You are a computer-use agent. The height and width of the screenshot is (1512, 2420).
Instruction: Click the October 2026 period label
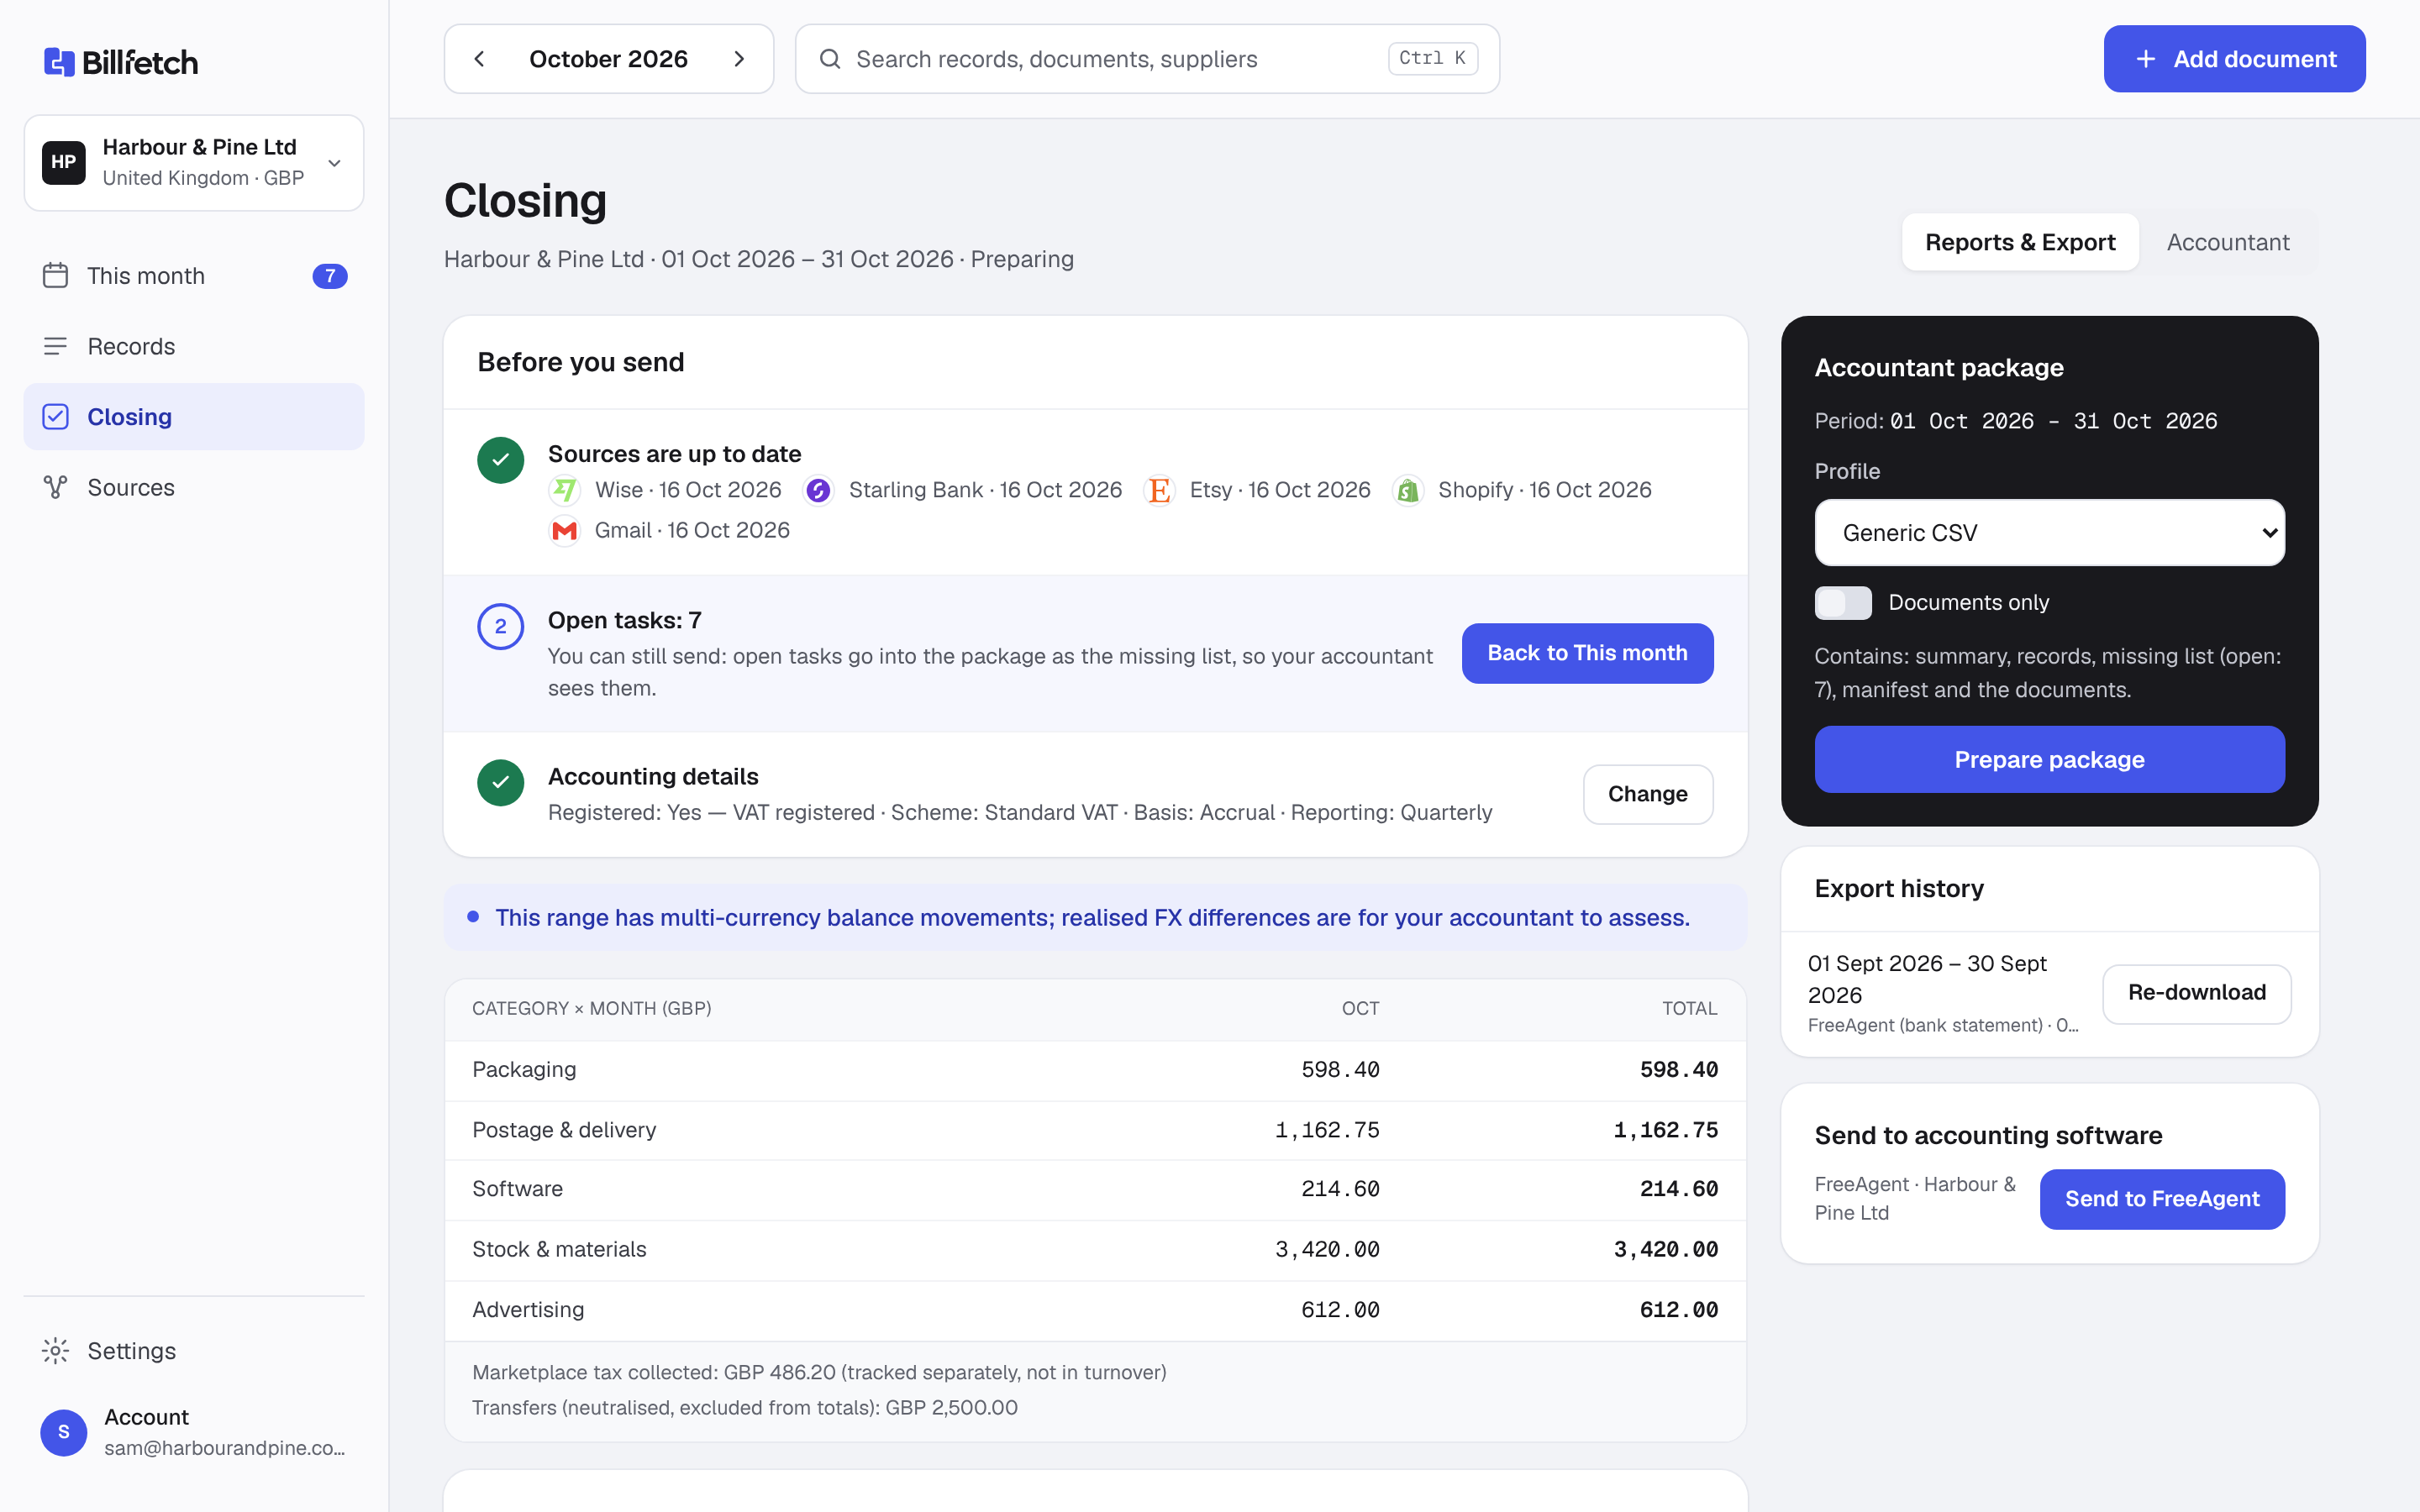click(608, 59)
